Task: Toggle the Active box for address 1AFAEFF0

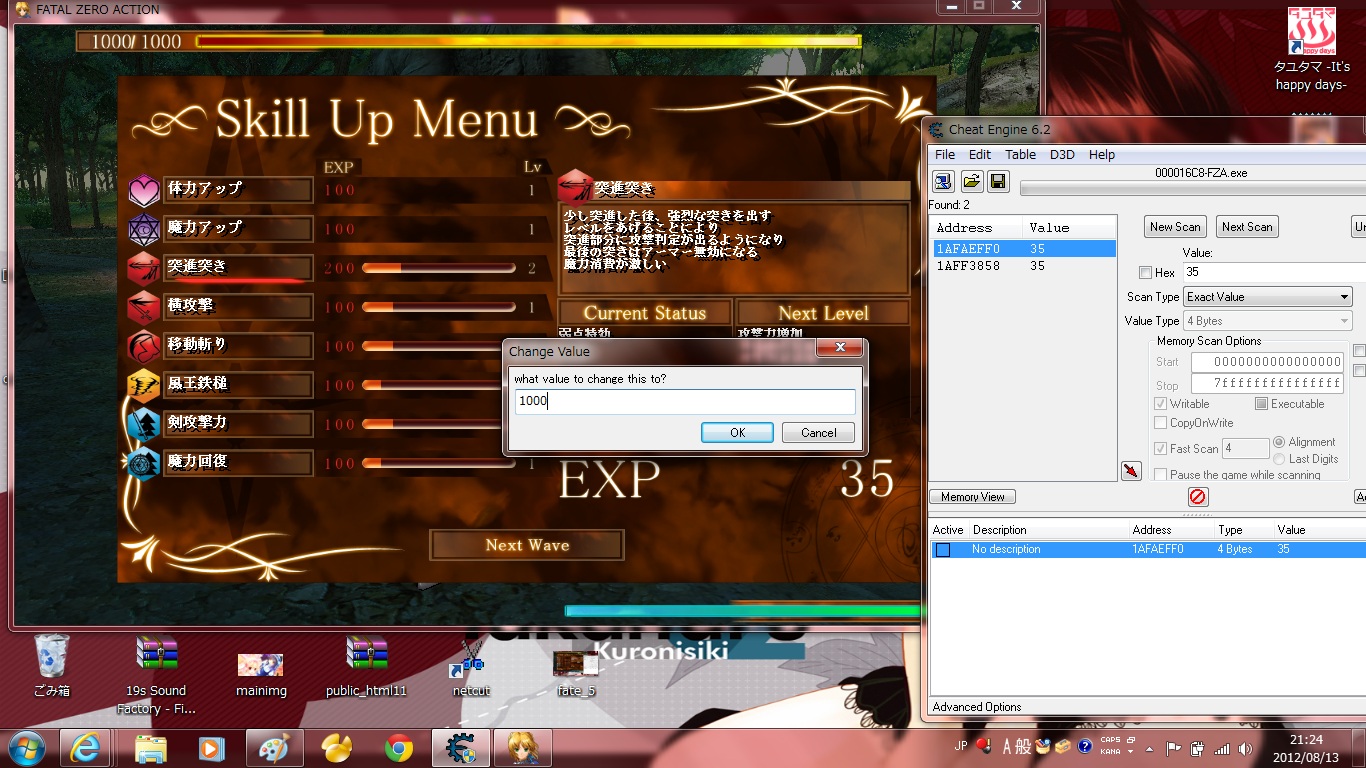Action: 943,550
